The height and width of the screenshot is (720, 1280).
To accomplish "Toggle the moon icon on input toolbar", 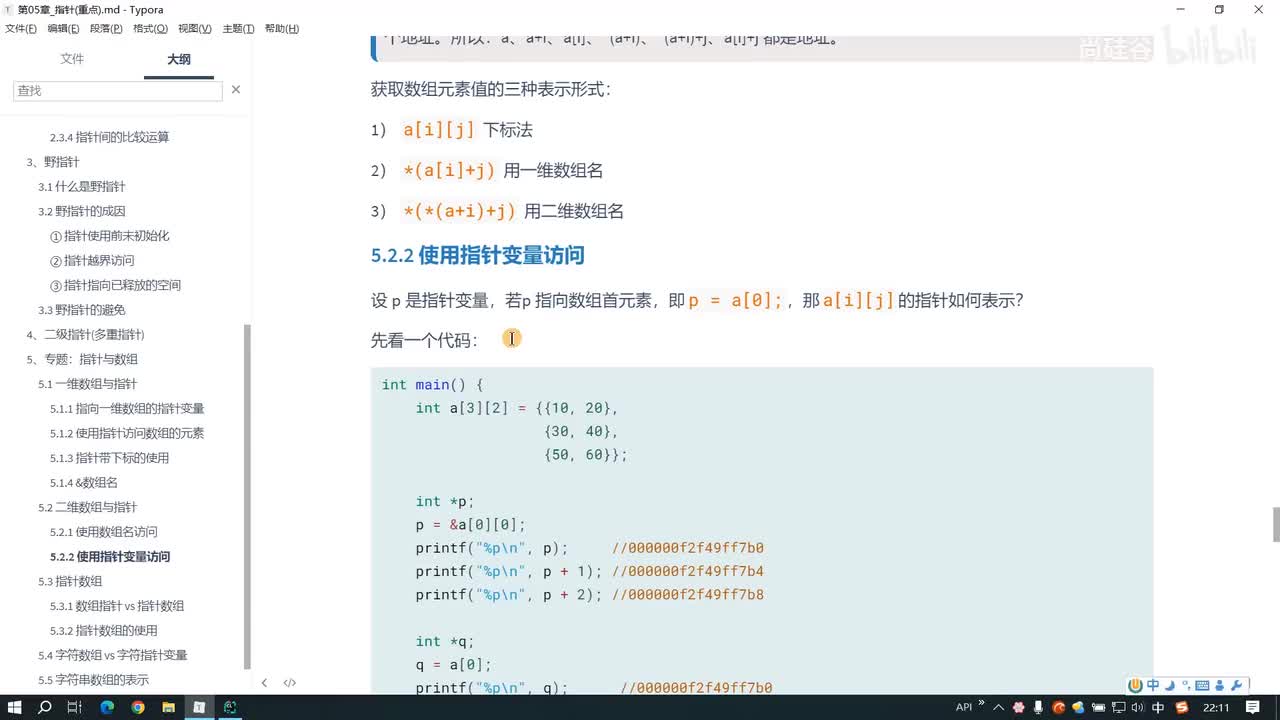I will point(1170,685).
